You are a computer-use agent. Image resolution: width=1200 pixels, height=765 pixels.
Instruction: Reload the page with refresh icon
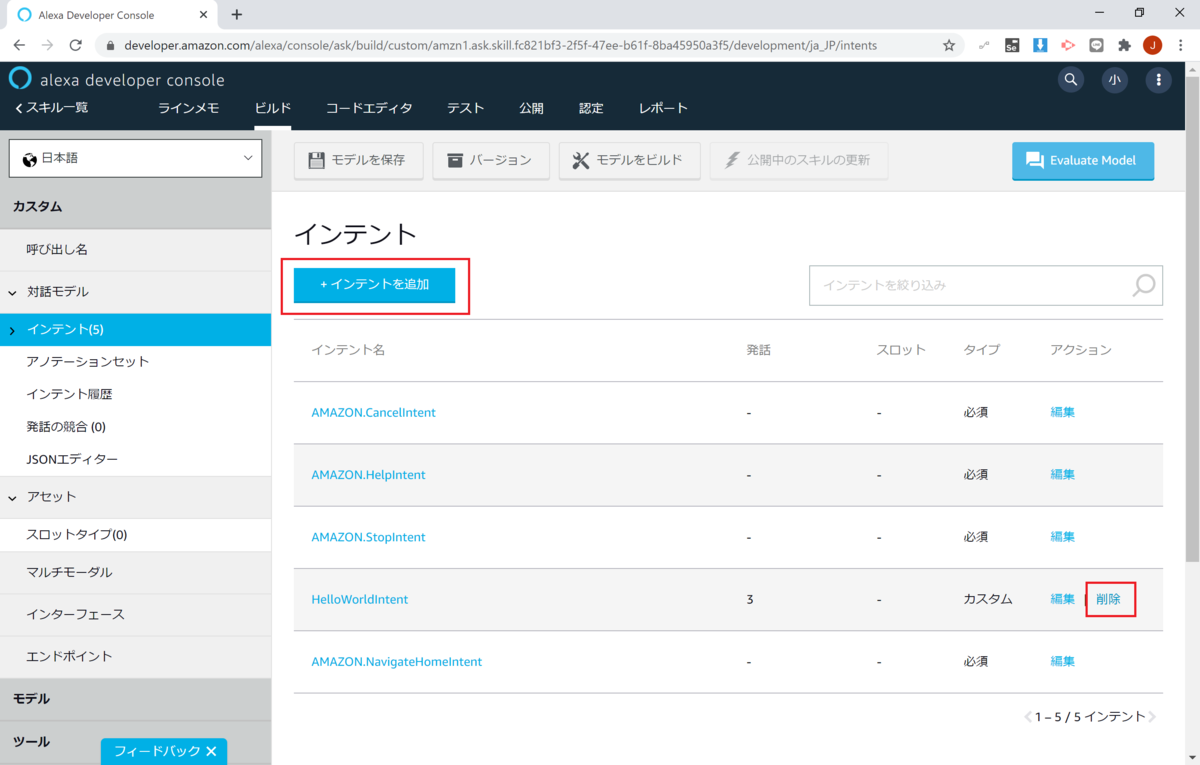(x=76, y=45)
